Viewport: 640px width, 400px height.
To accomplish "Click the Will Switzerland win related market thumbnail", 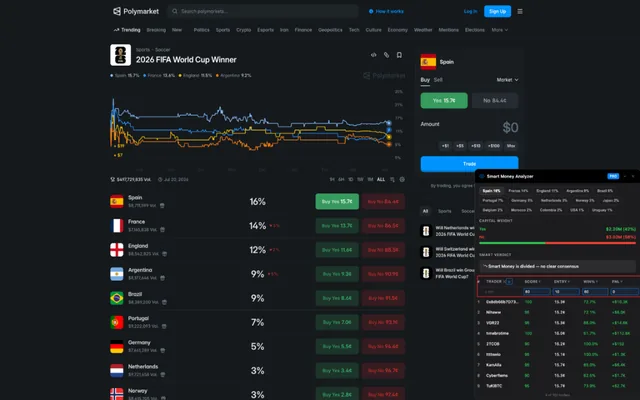I will coord(426,252).
